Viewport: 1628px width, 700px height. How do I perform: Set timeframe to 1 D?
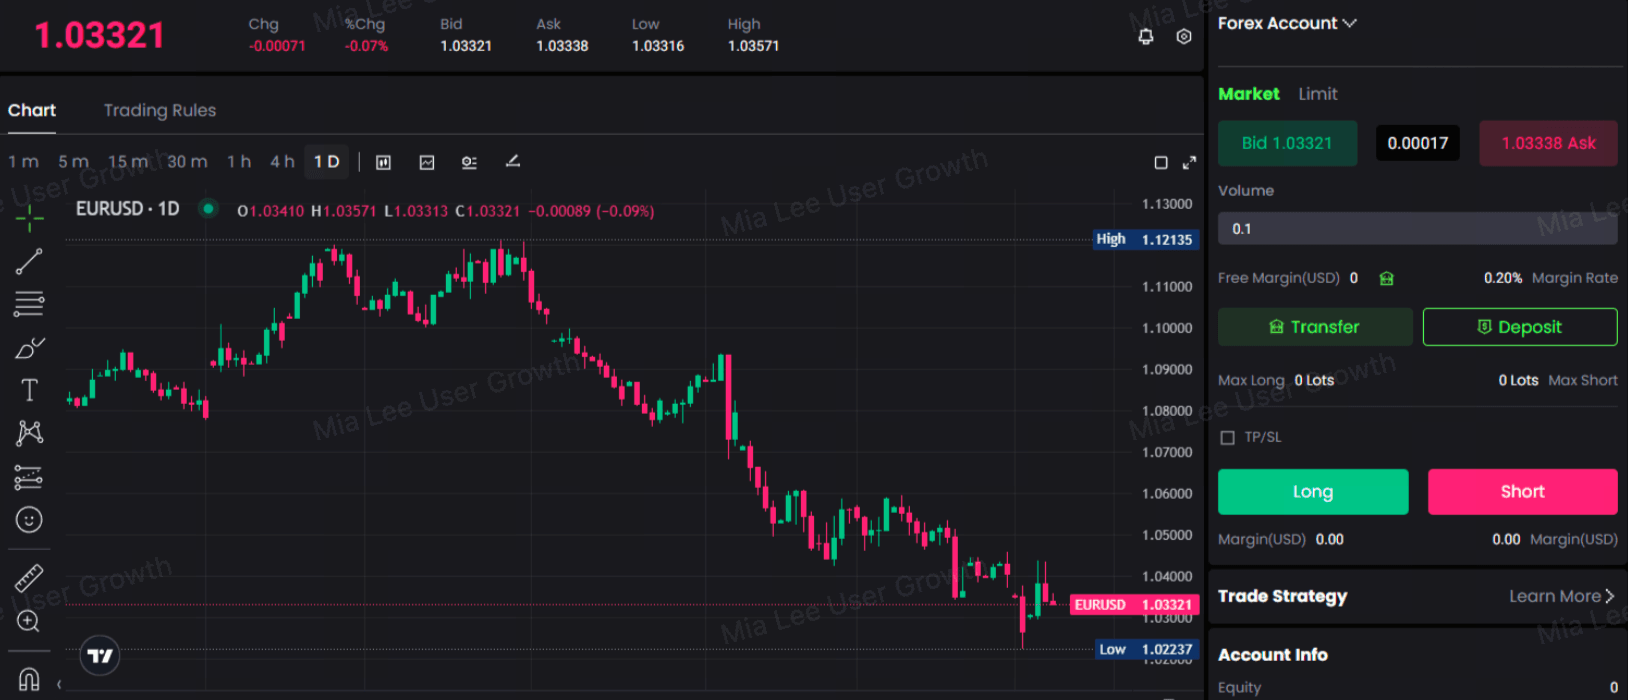(x=327, y=162)
